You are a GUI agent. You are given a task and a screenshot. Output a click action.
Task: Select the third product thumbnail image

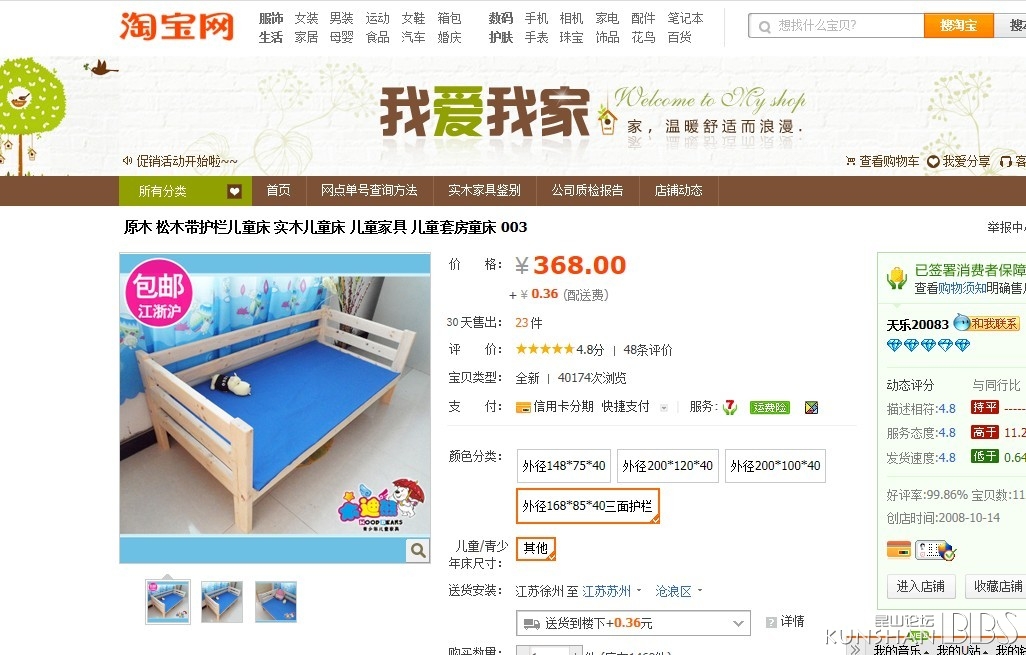[x=275, y=601]
